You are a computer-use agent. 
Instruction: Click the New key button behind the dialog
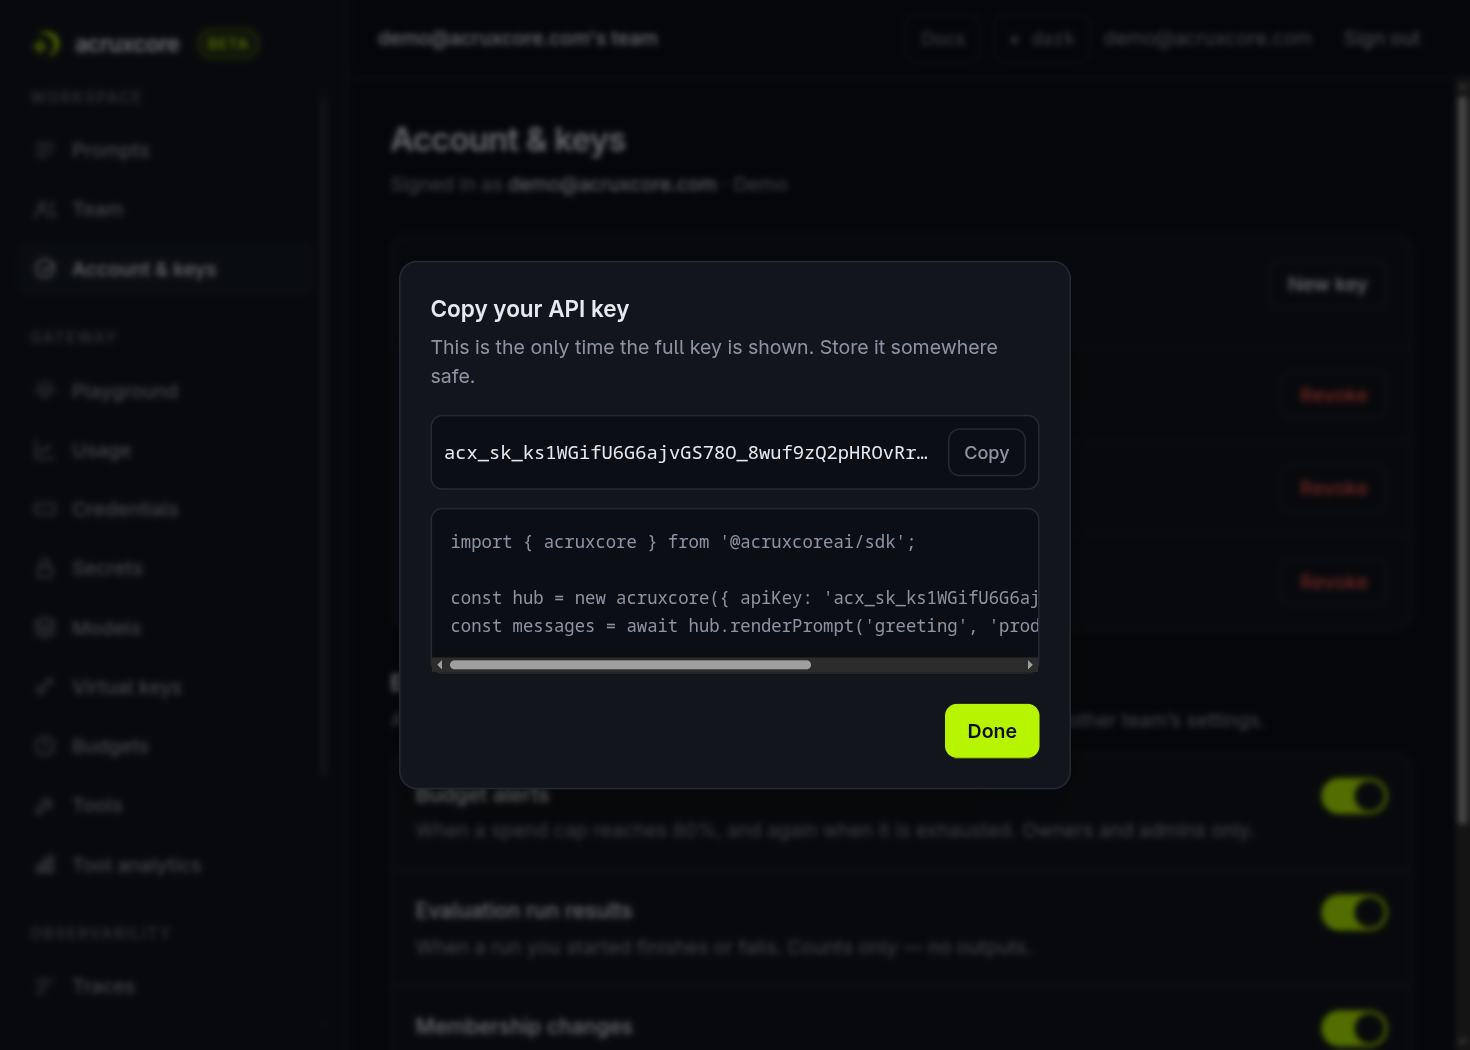pos(1326,285)
